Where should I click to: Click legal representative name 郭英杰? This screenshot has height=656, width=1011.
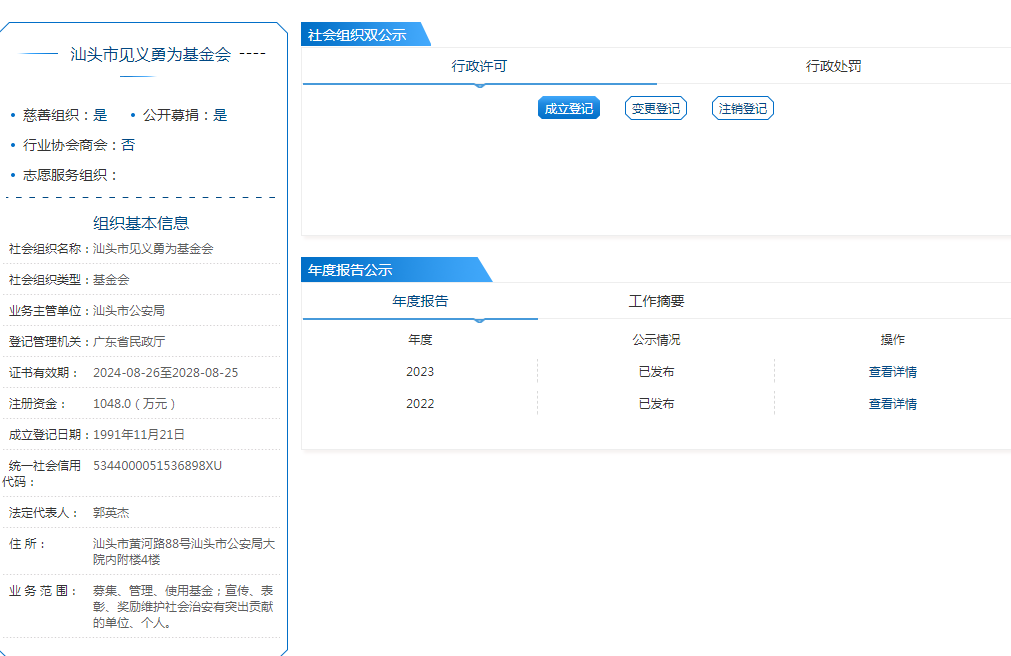111,512
